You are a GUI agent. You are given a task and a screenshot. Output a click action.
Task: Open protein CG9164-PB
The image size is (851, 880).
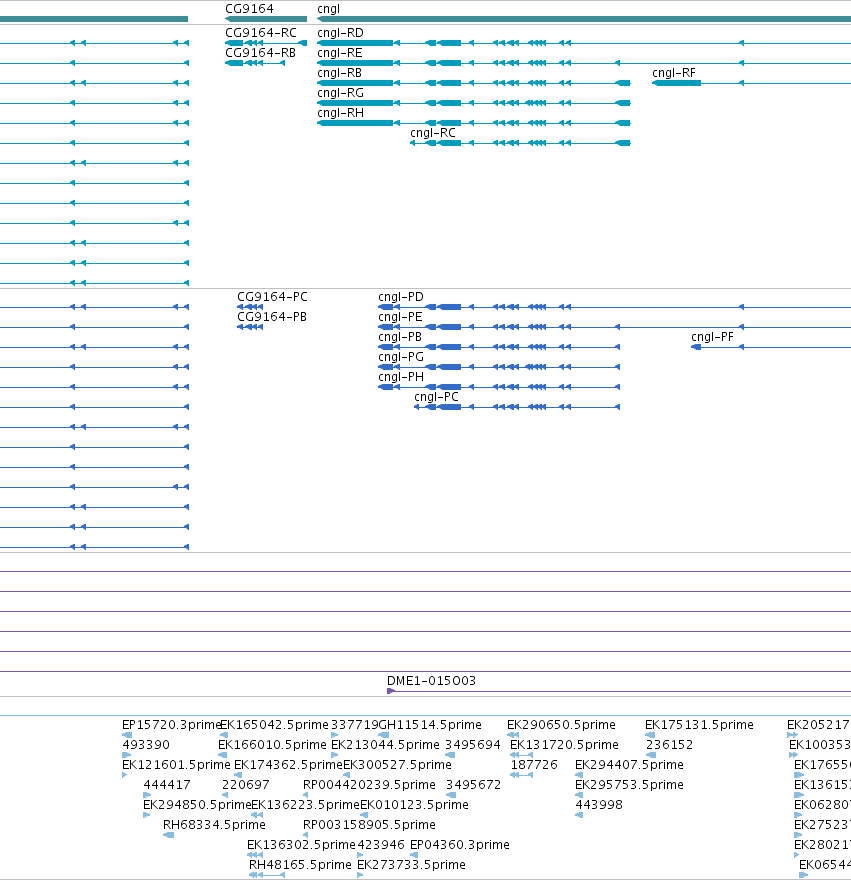click(x=272, y=317)
